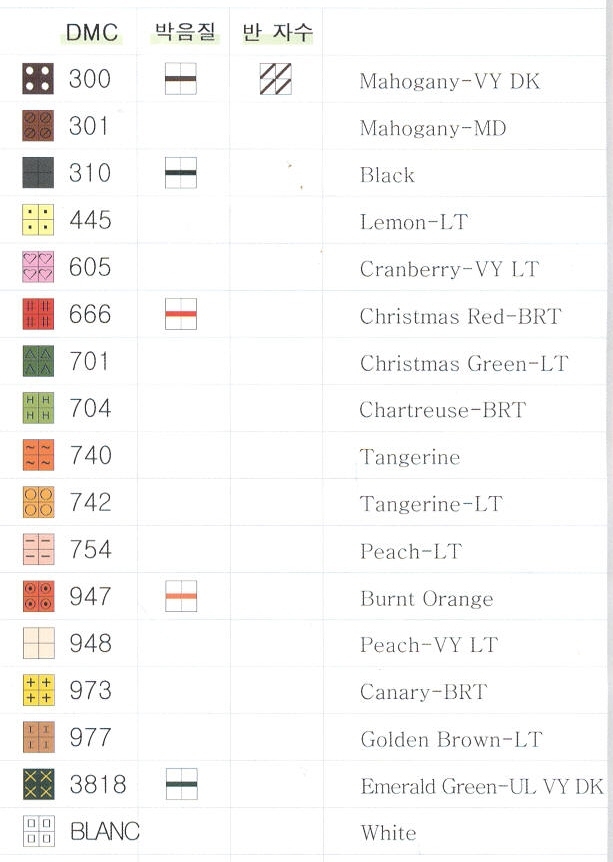Click the red backstitch icon for 666

point(181,314)
